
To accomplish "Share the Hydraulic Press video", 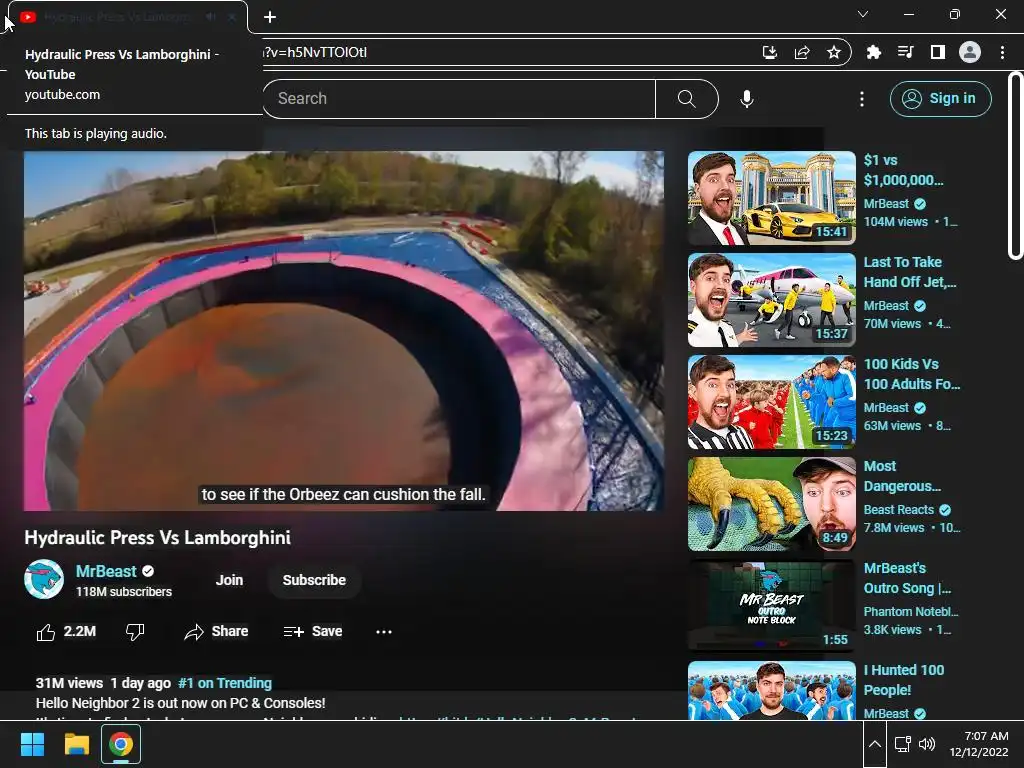I will tap(216, 632).
